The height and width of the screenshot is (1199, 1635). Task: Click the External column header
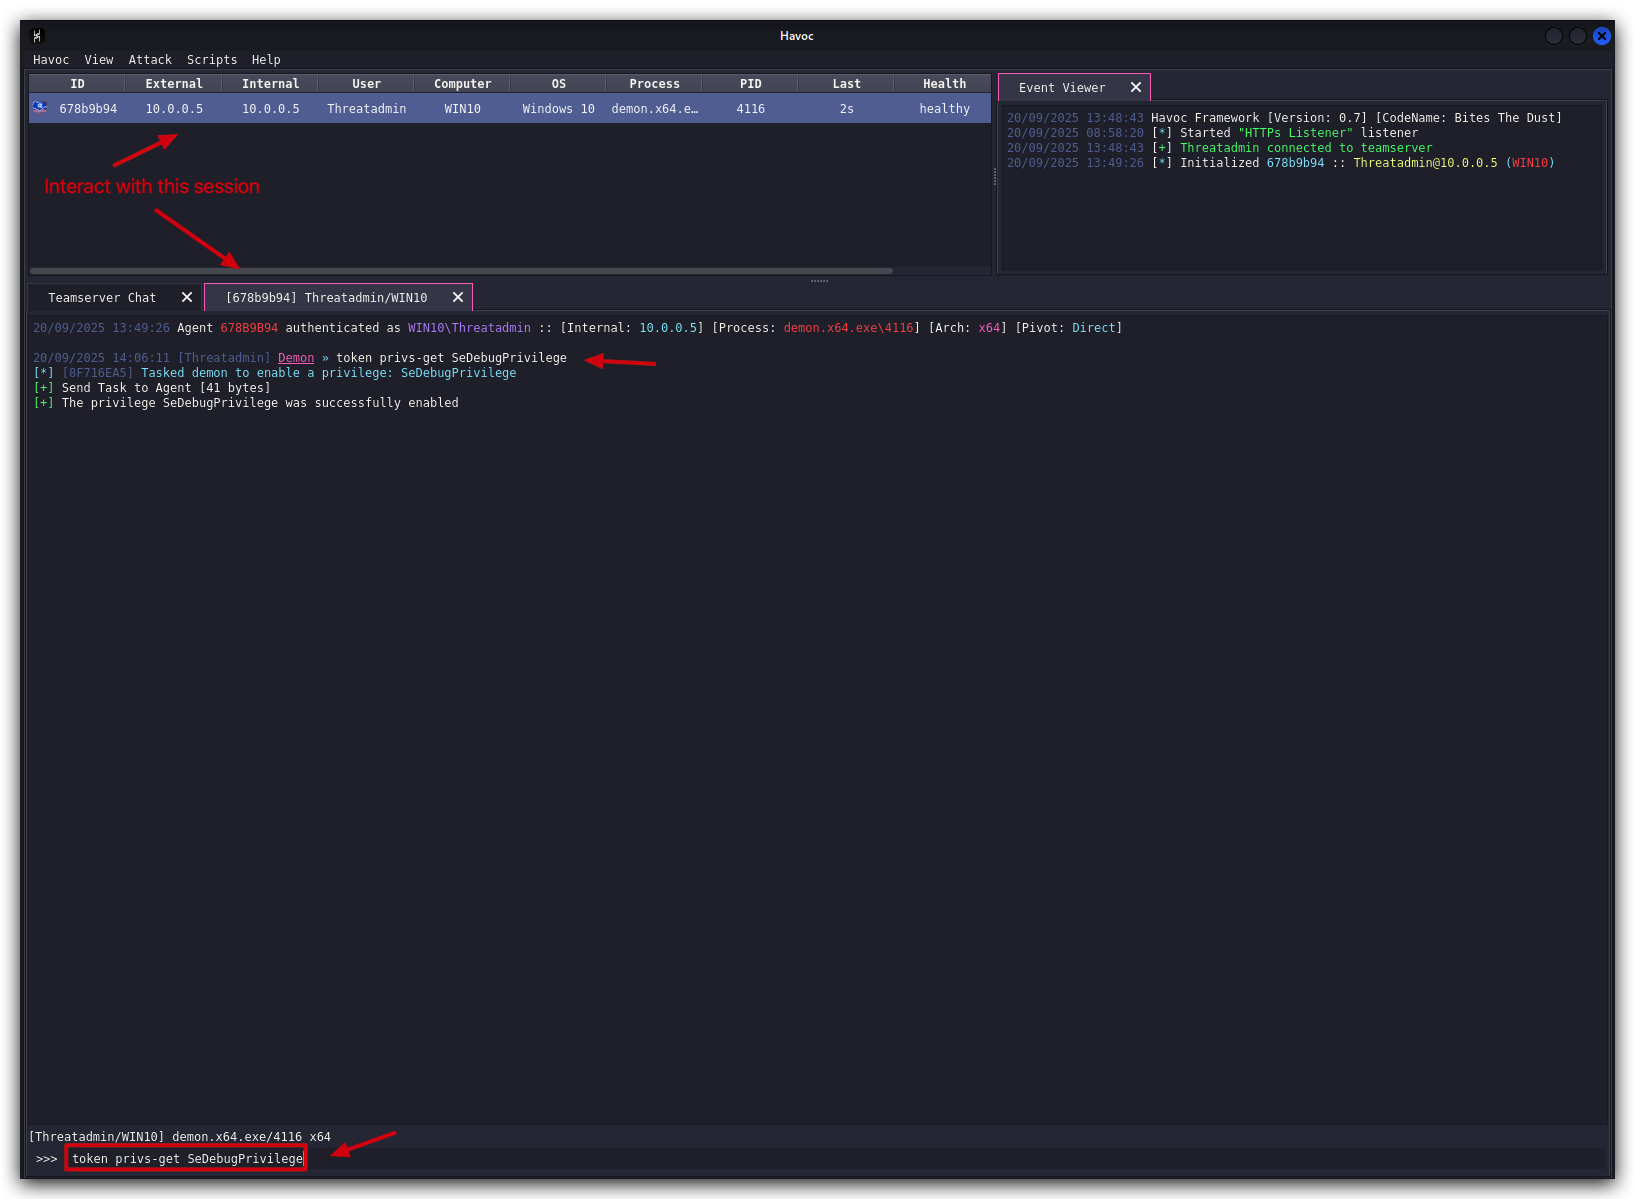(174, 84)
